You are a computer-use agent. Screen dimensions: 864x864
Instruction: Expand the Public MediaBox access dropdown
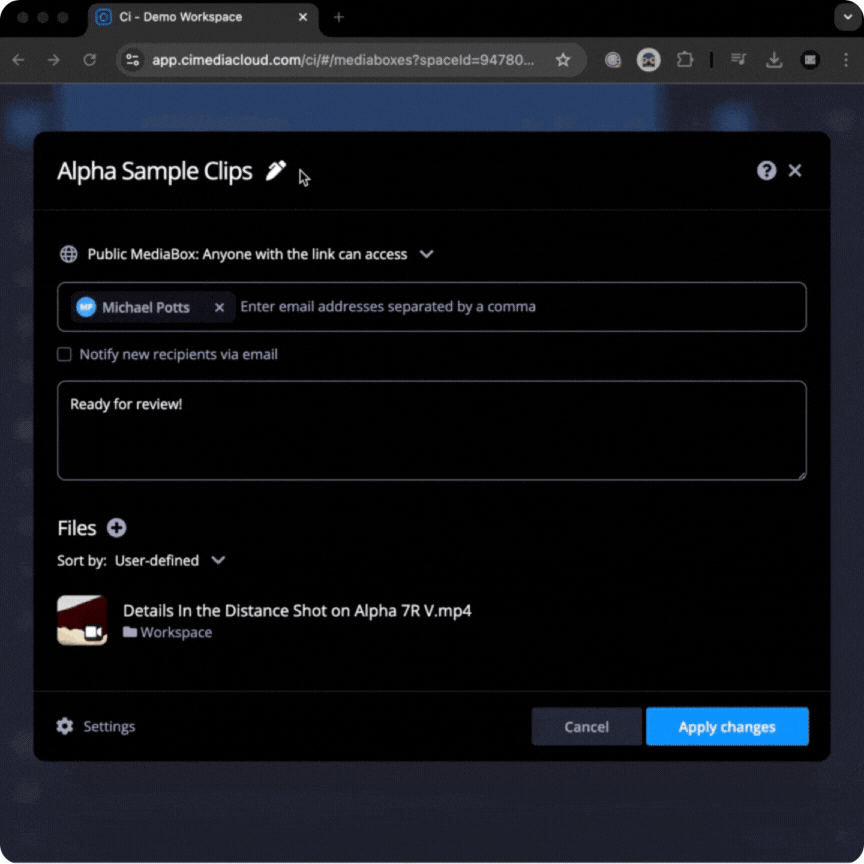(426, 254)
